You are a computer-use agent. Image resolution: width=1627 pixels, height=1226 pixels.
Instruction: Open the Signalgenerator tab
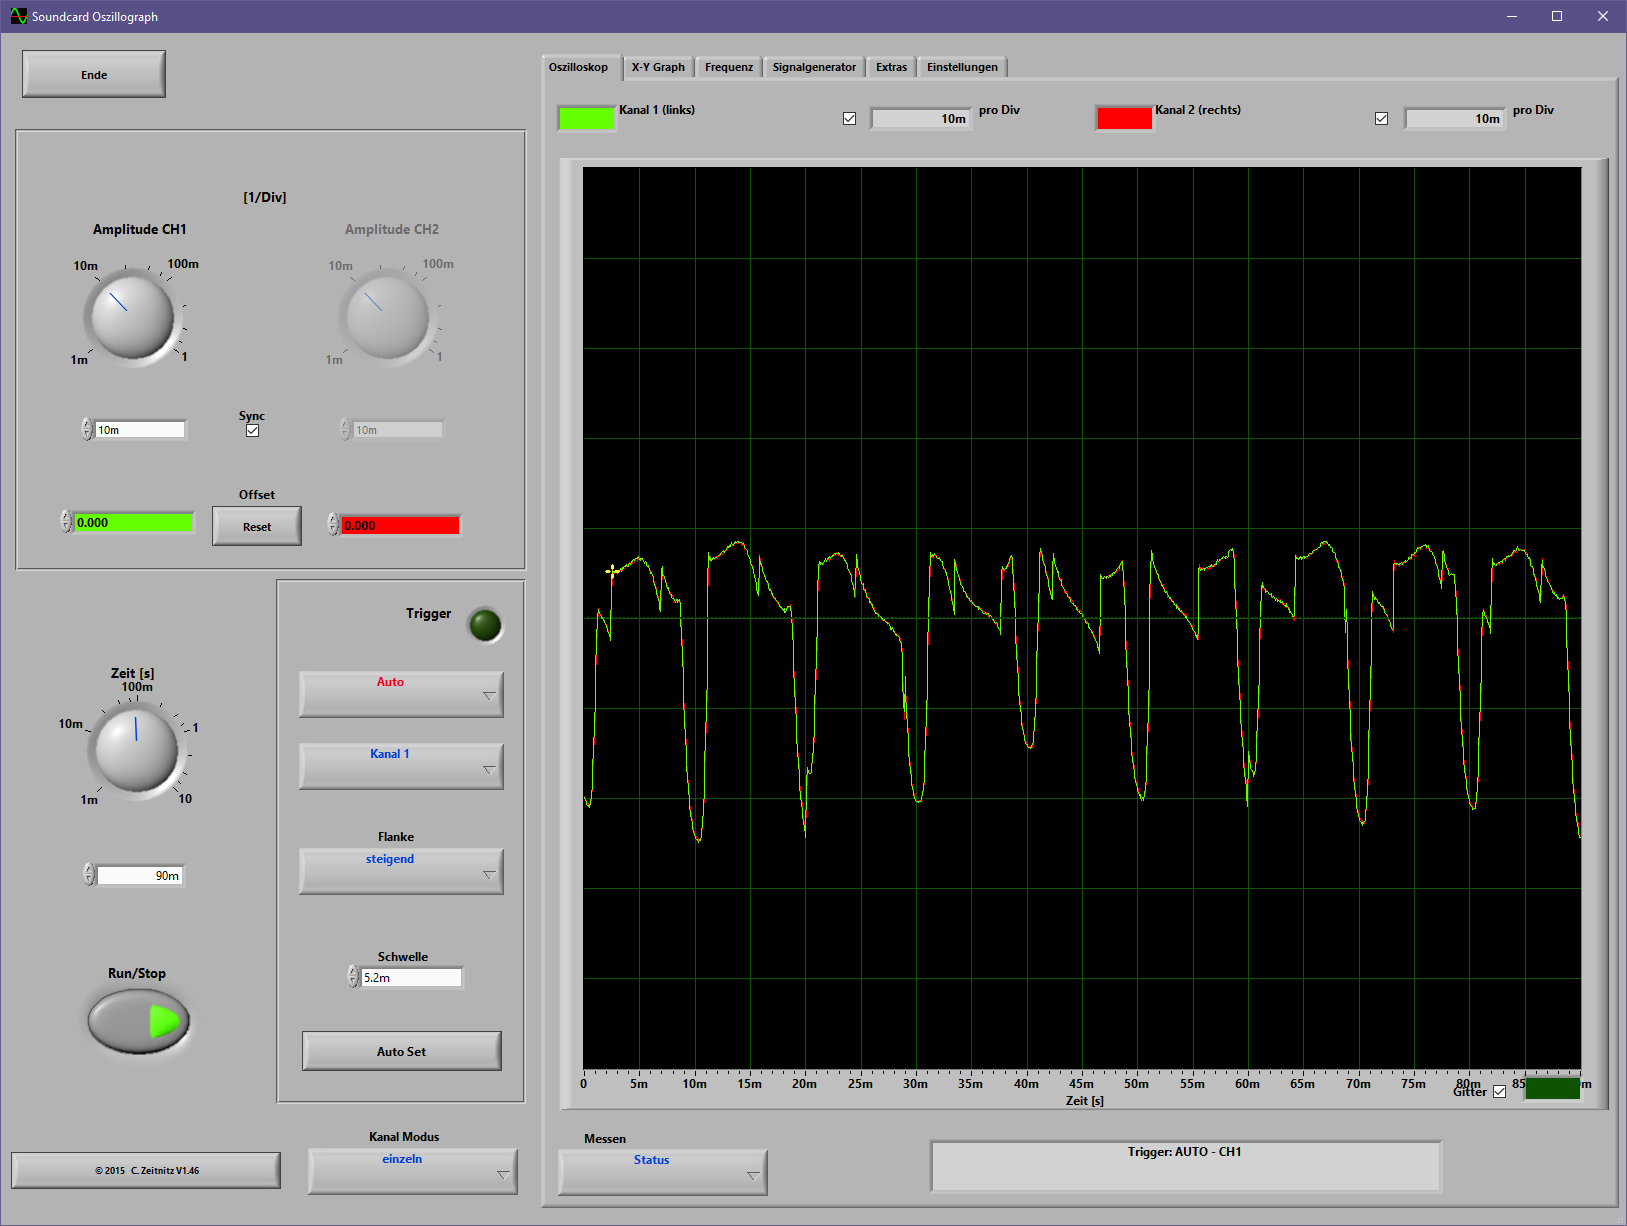tap(814, 67)
